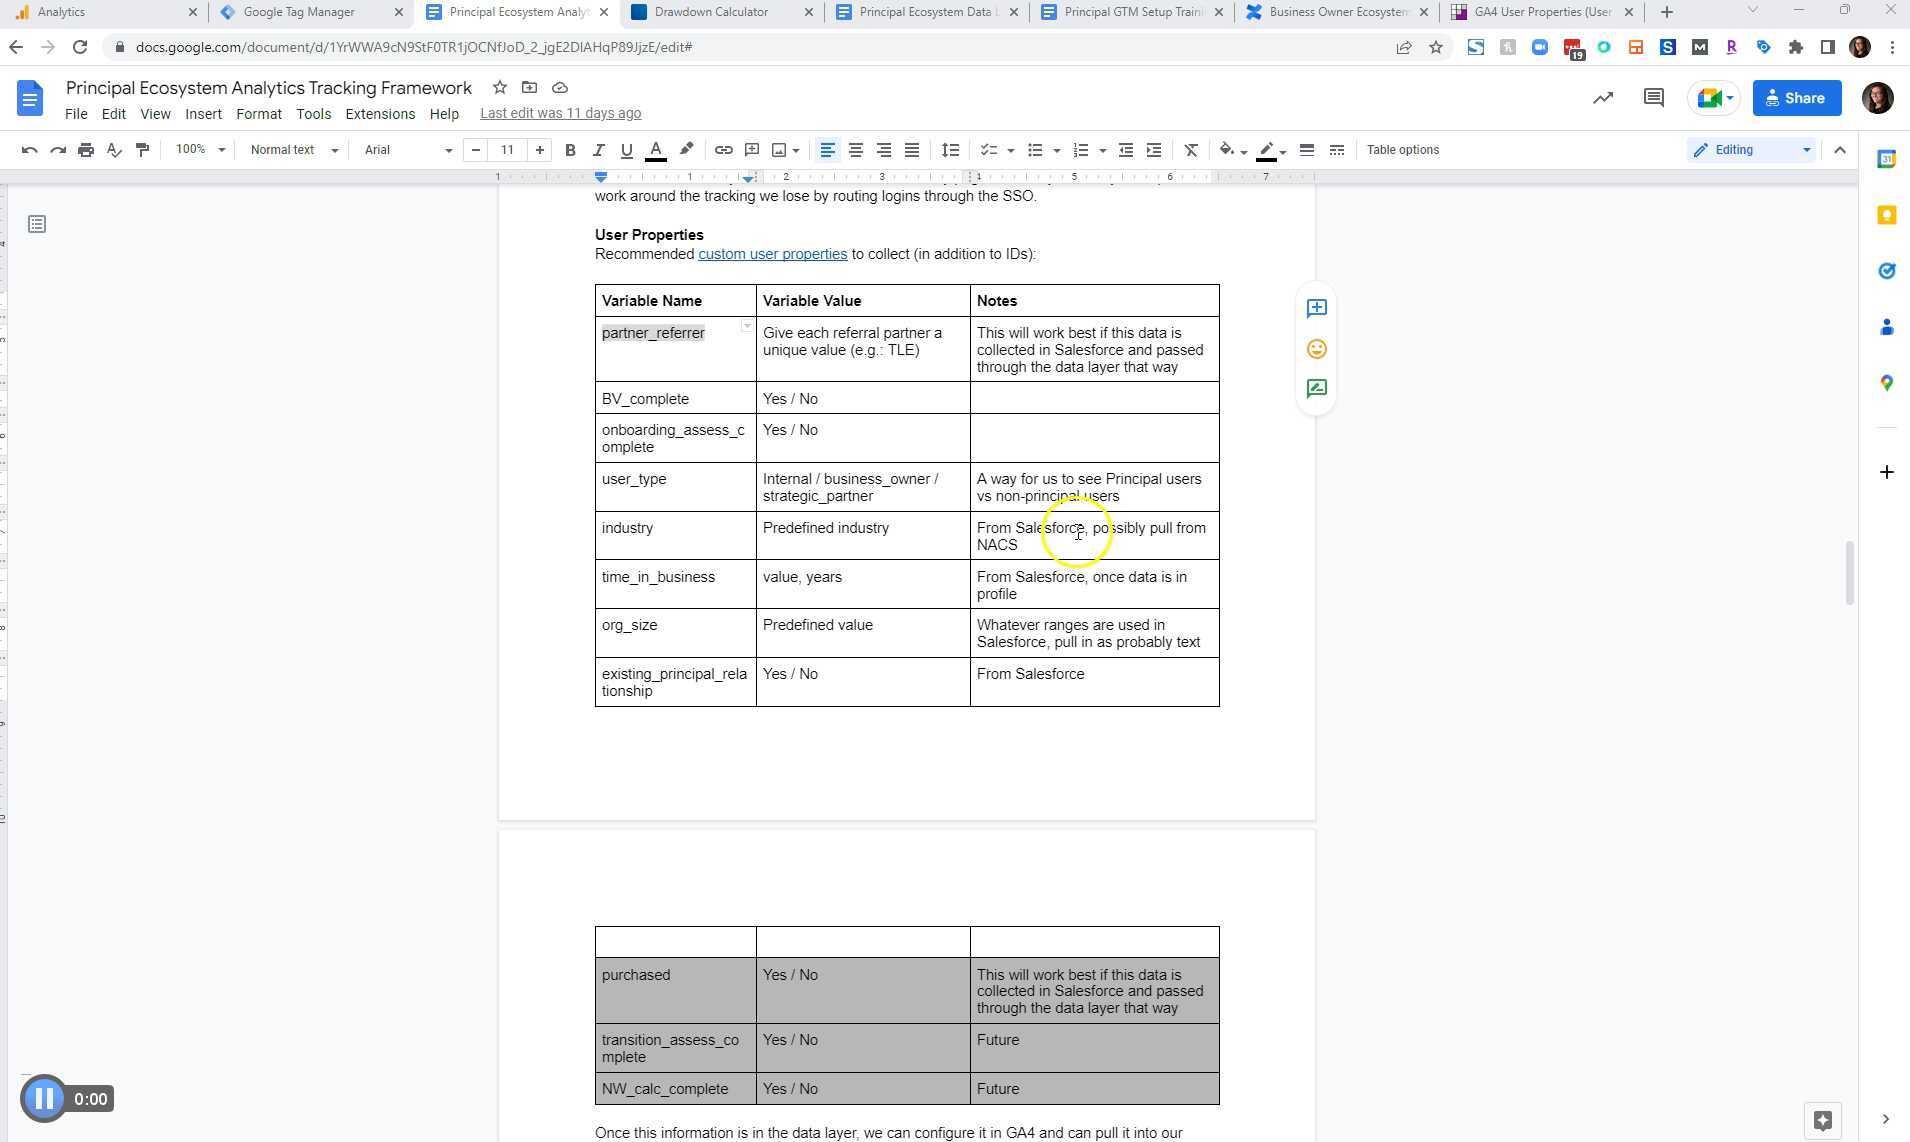Image resolution: width=1910 pixels, height=1142 pixels.
Task: Toggle underline formatting
Action: click(x=627, y=150)
